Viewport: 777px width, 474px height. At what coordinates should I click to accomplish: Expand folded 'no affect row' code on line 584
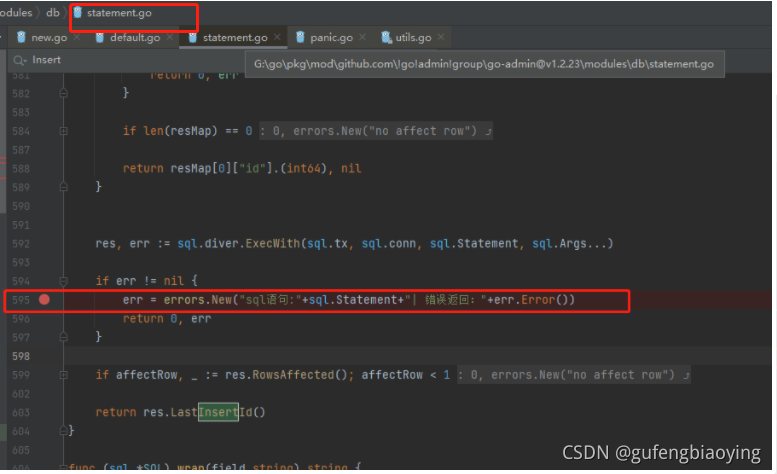tap(376, 131)
